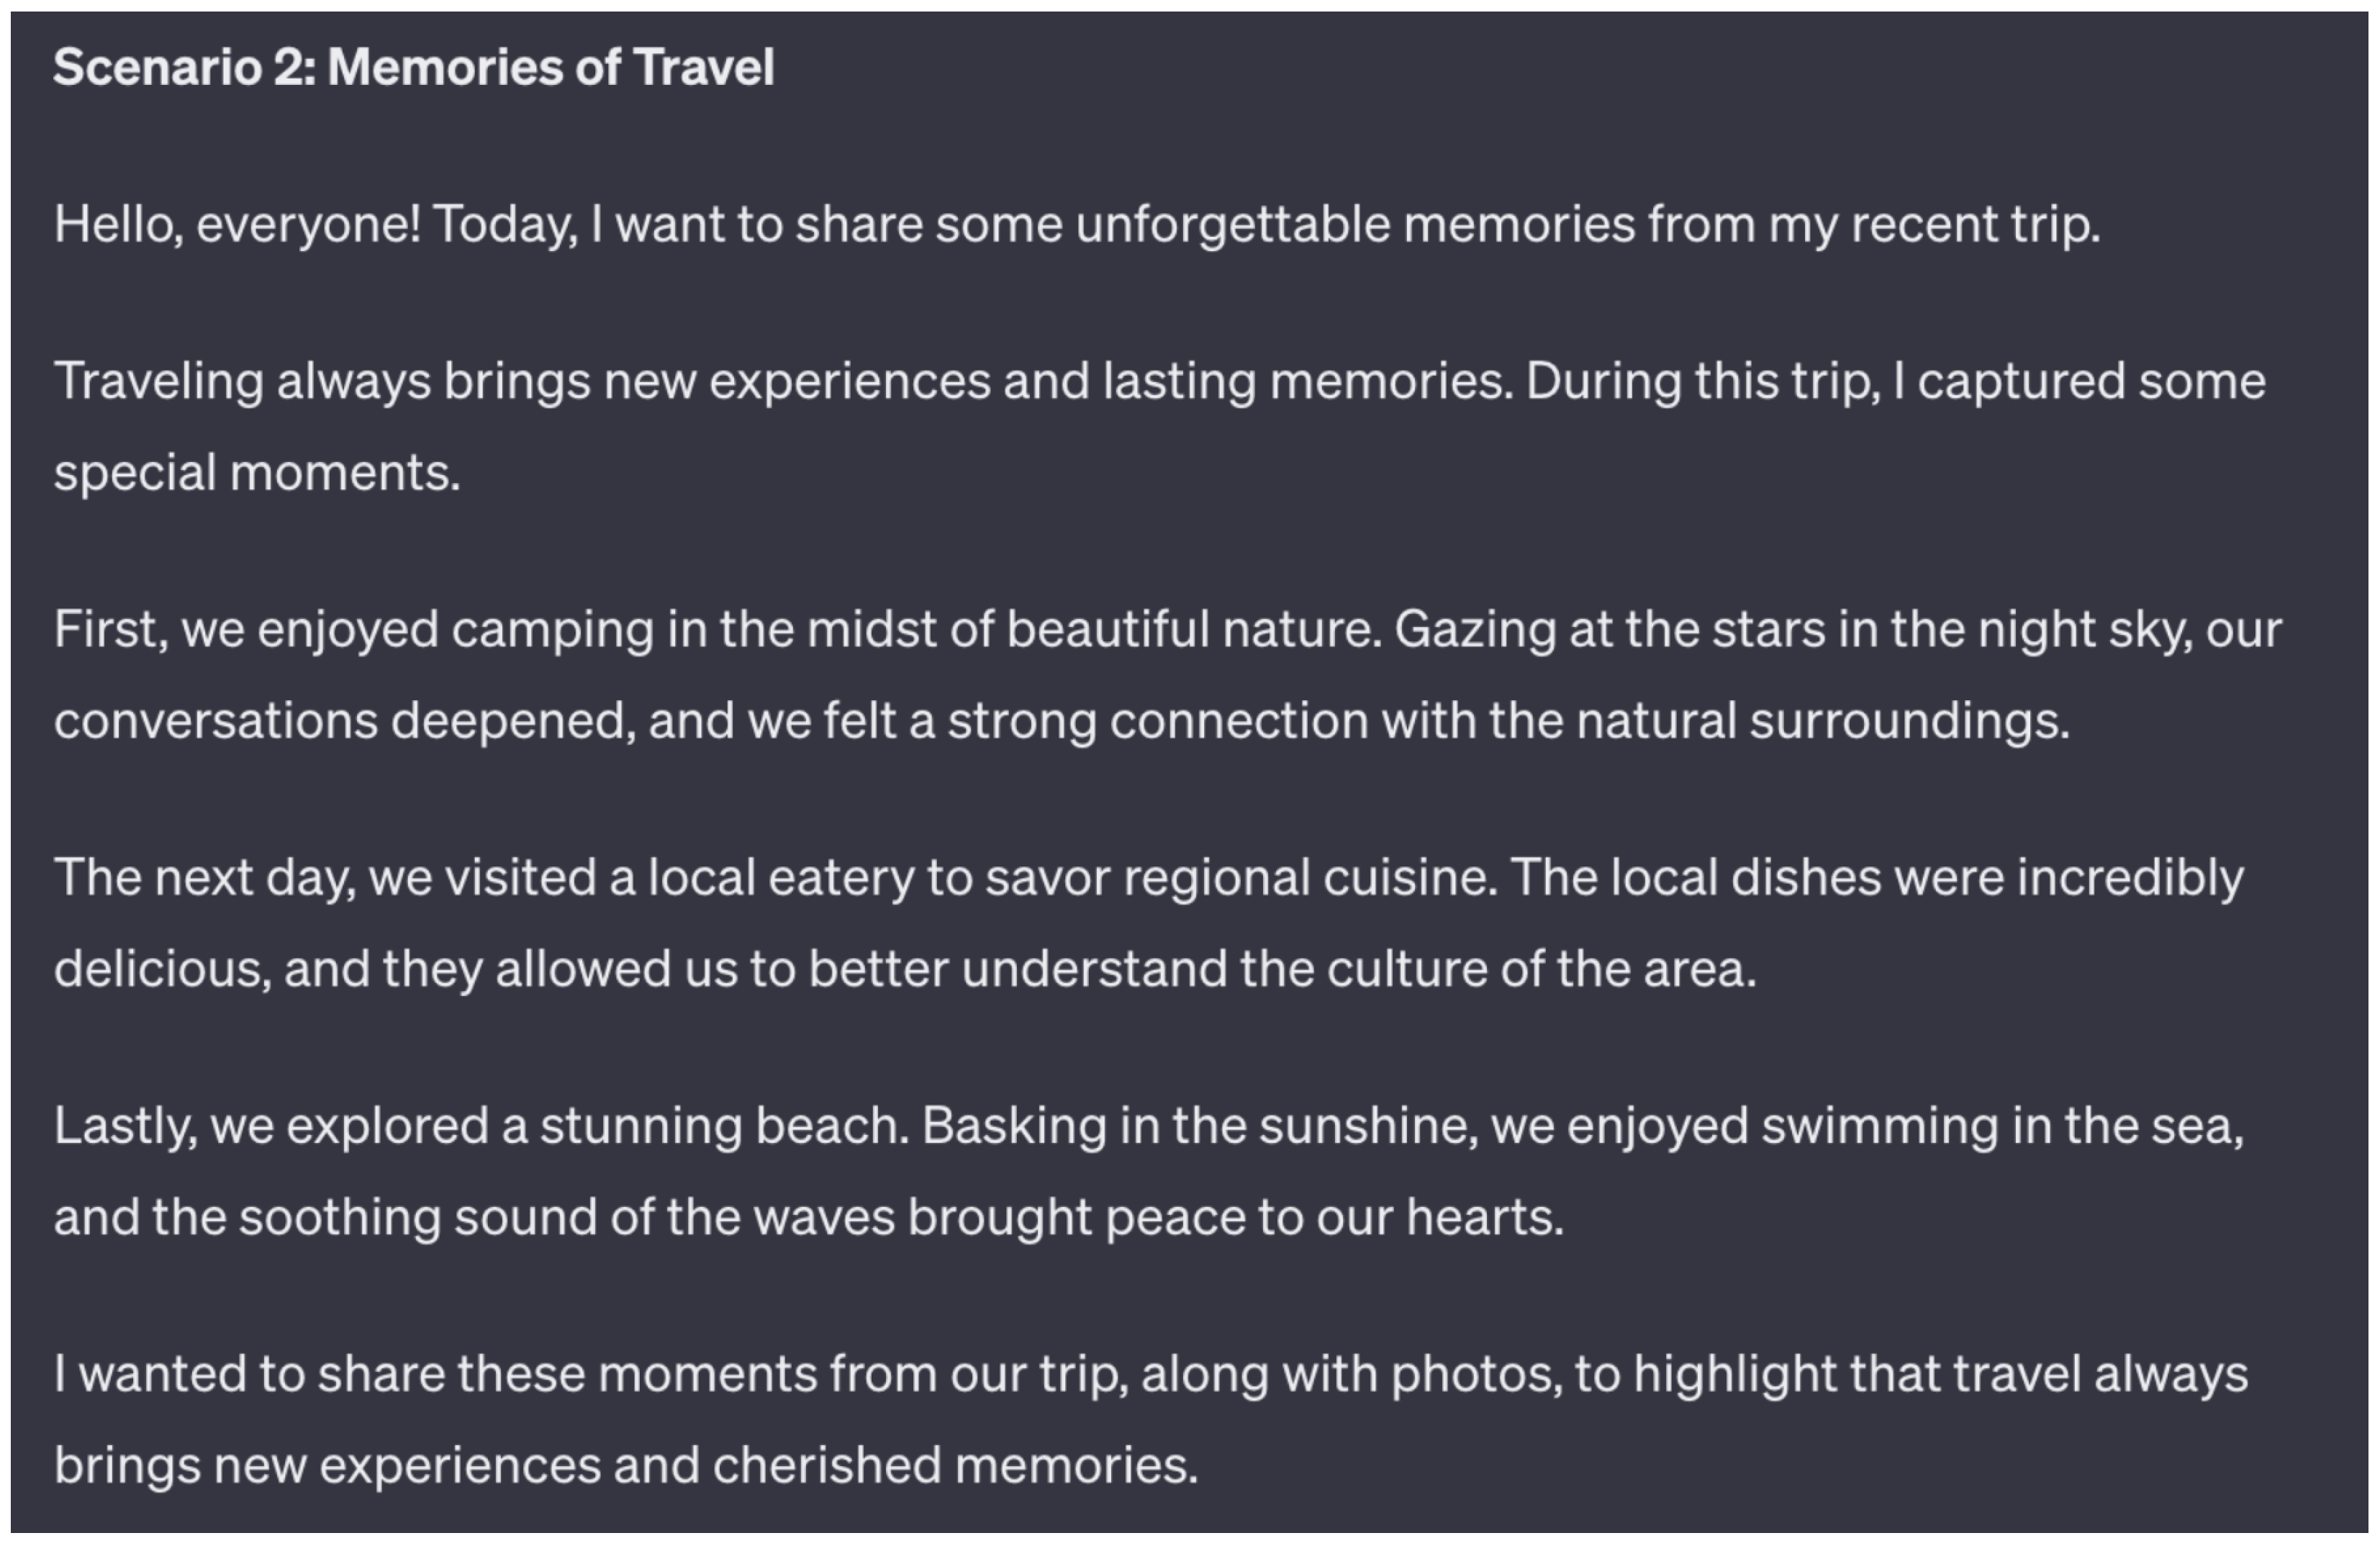Click the word 'unforgettable' in first paragraph
The image size is (2380, 1551).
coord(1232,224)
